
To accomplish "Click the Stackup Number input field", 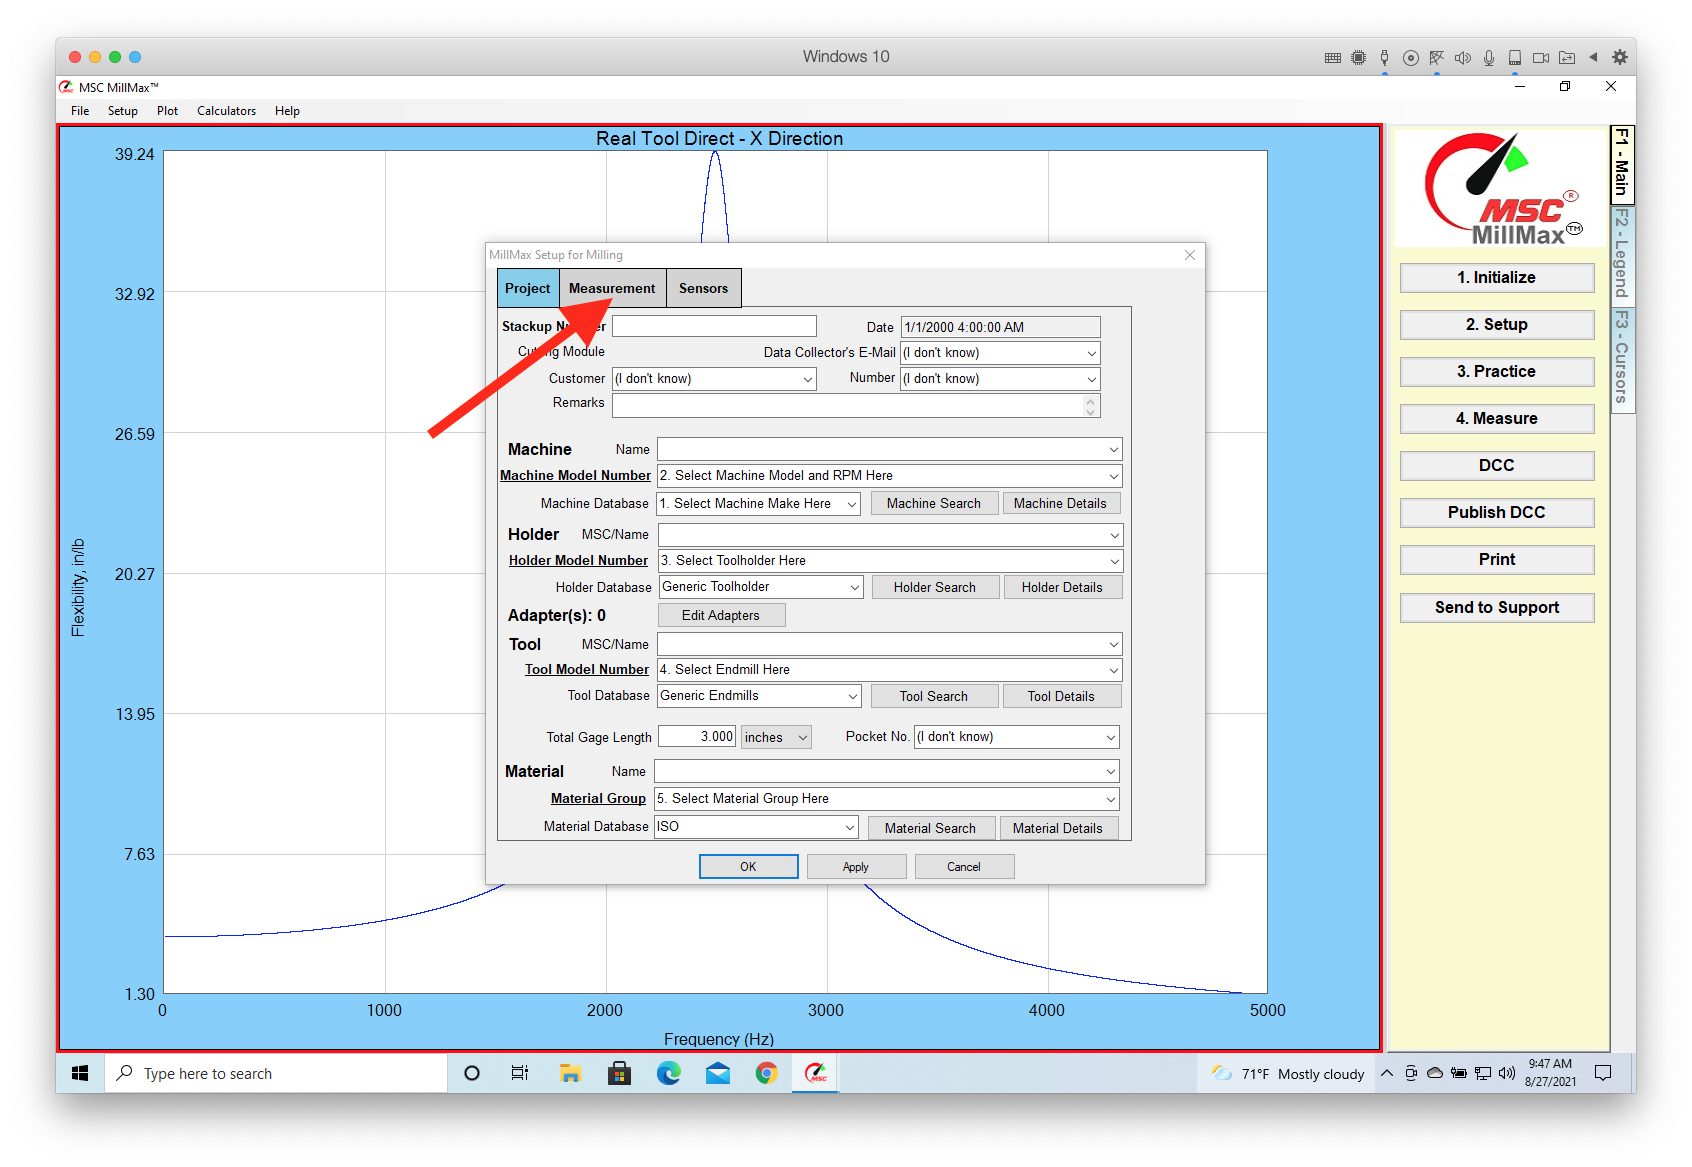I will click(714, 326).
